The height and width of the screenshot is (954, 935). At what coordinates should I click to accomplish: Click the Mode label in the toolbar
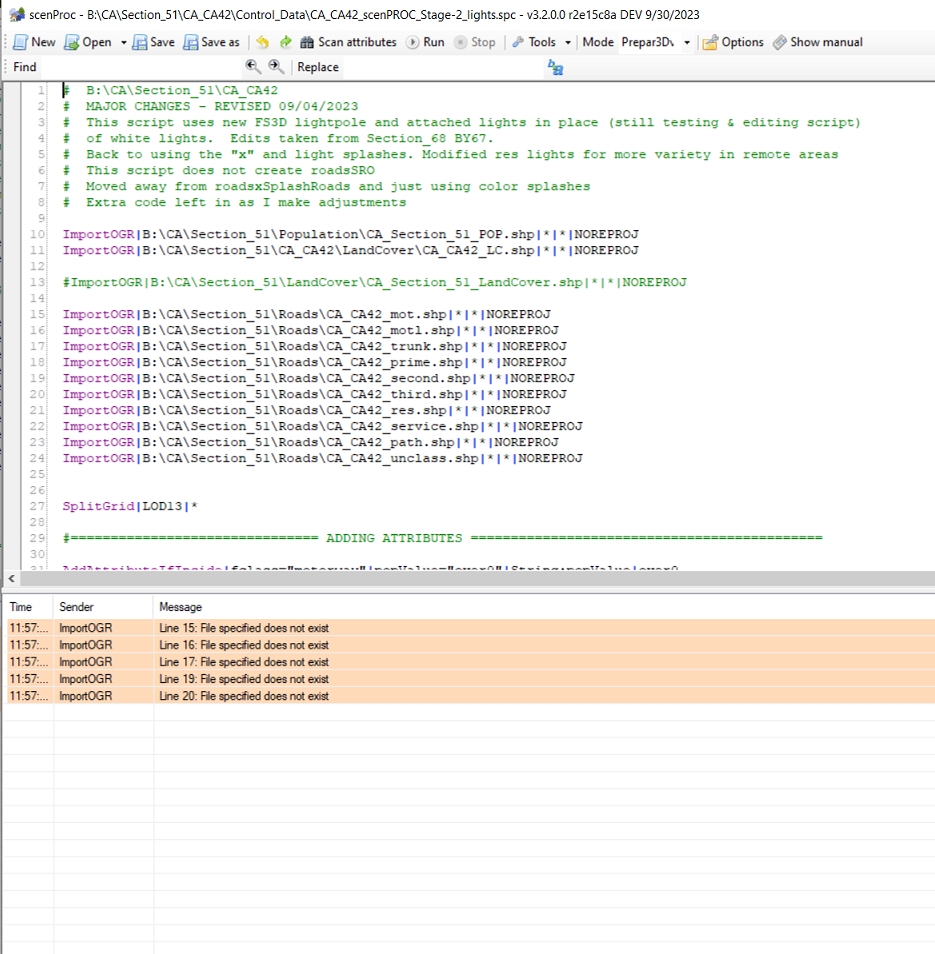tap(598, 42)
